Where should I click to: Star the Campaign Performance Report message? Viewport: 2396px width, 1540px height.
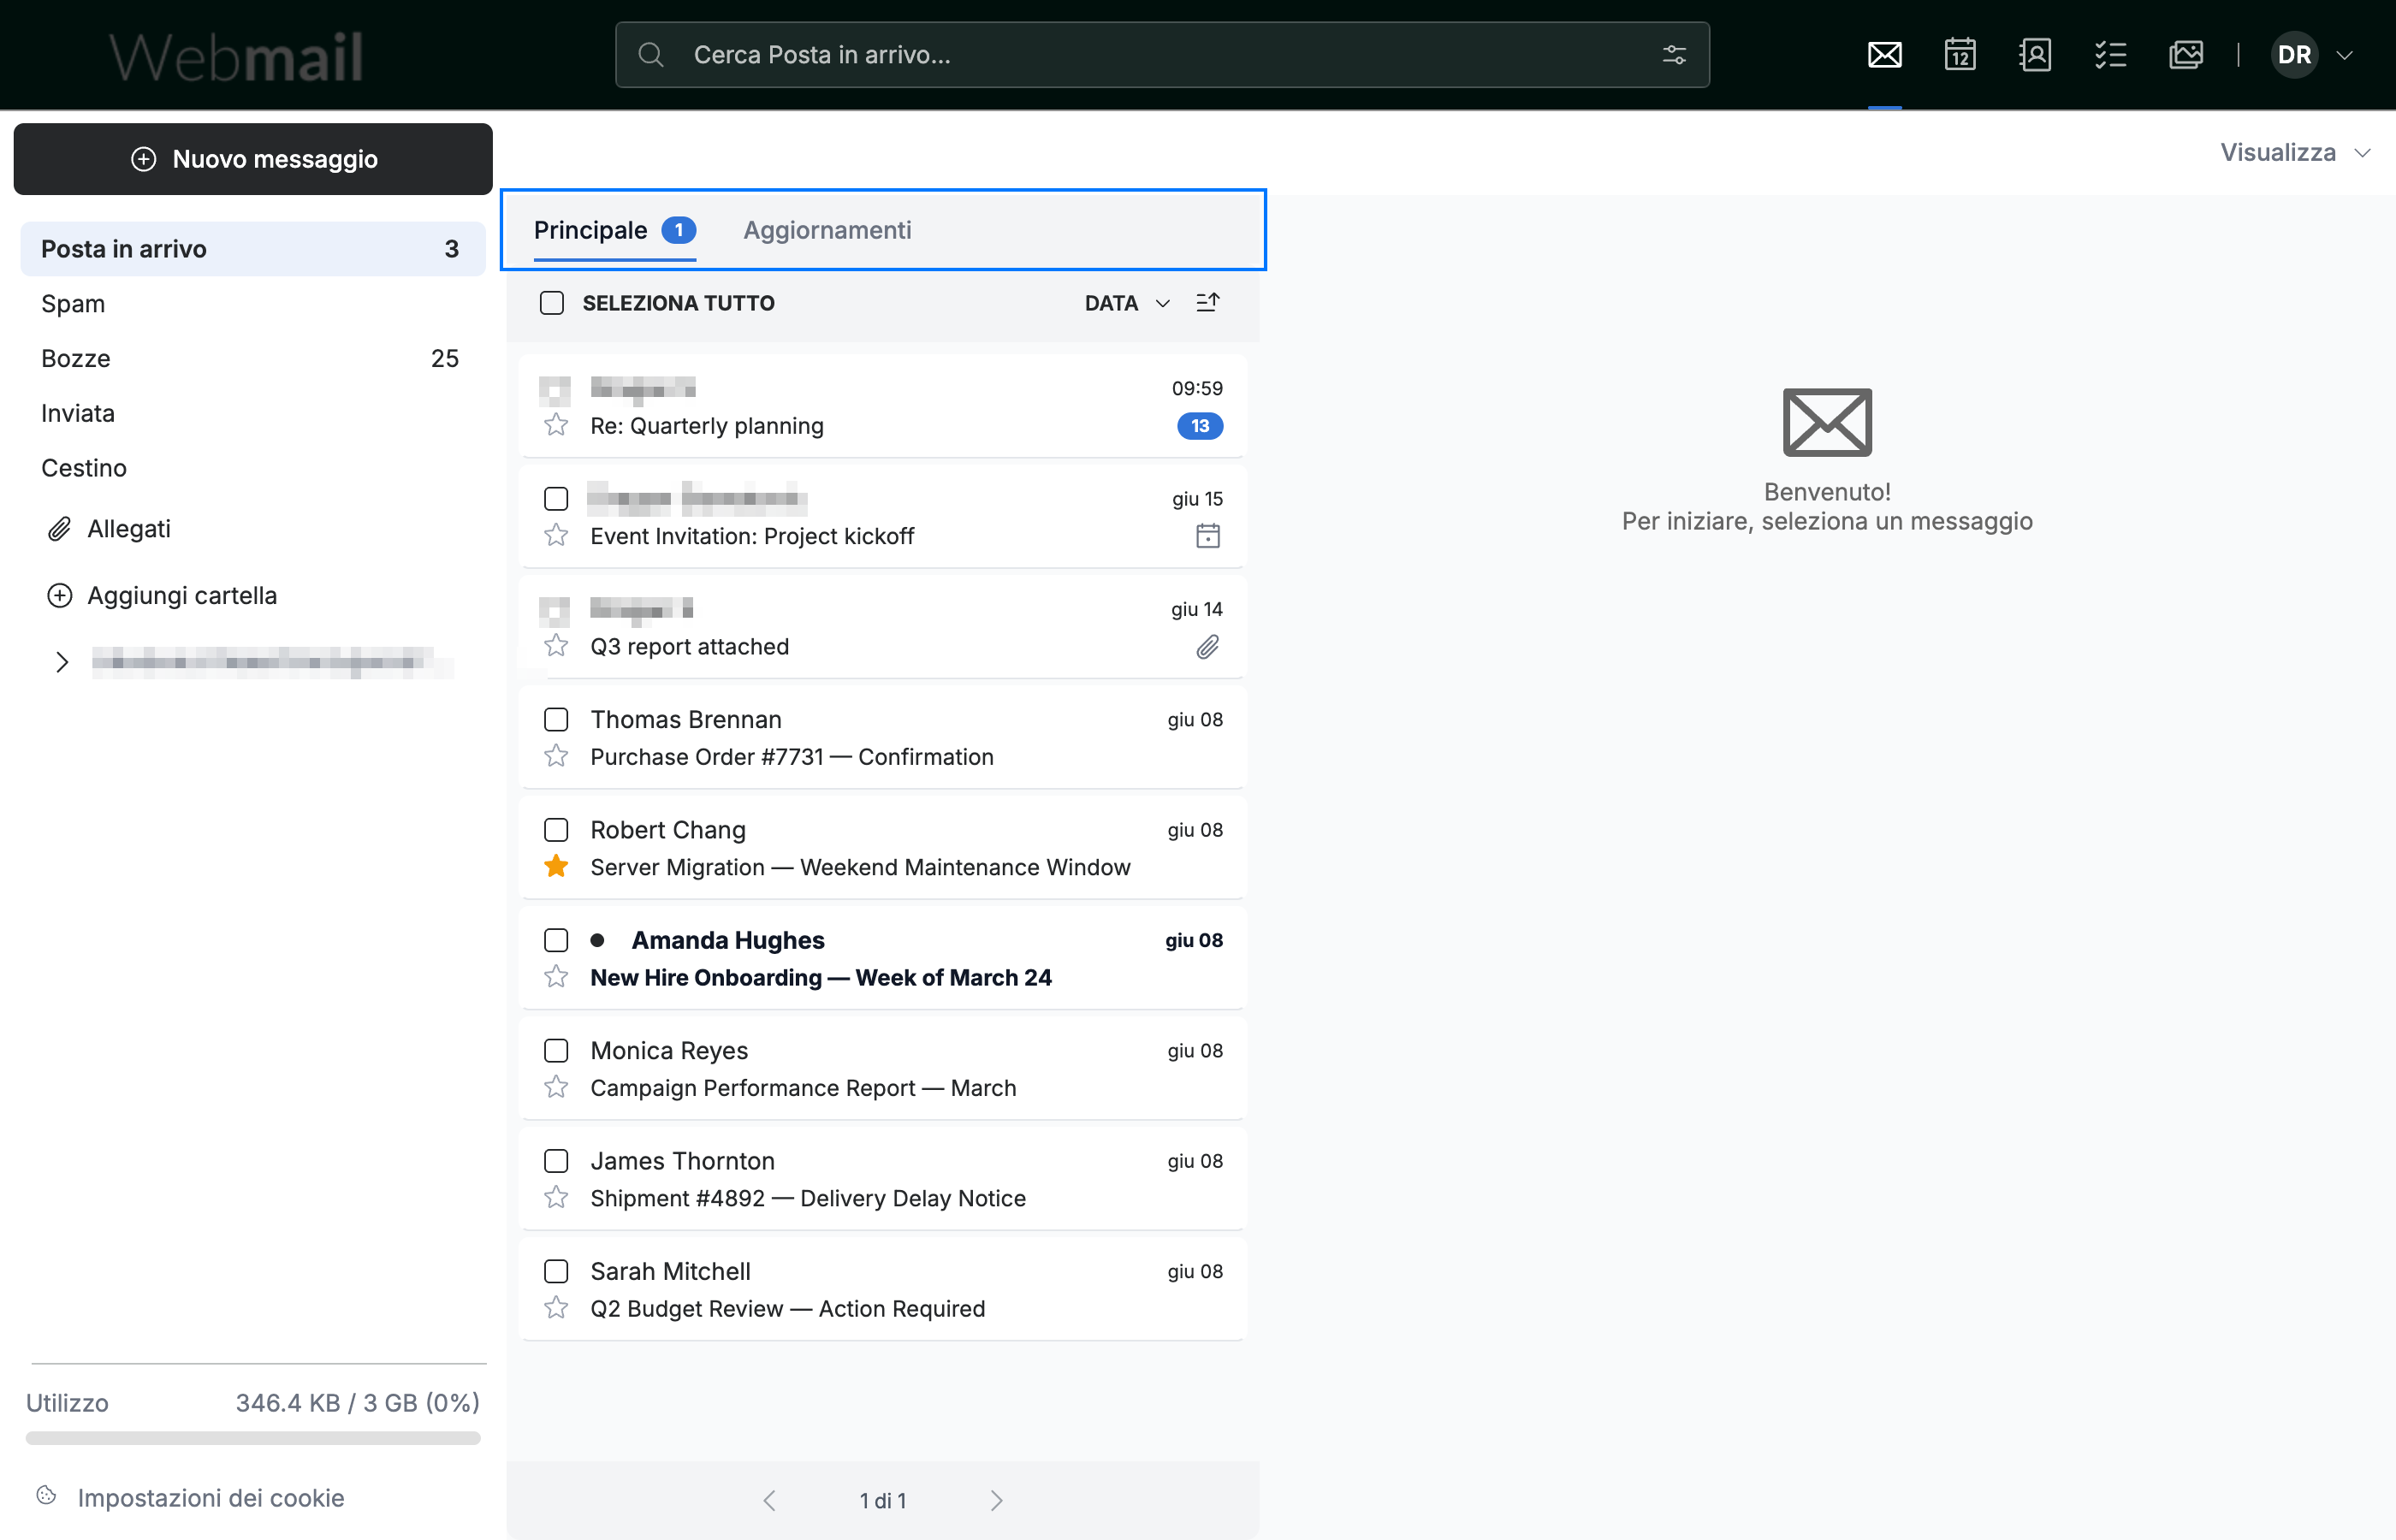click(556, 1087)
